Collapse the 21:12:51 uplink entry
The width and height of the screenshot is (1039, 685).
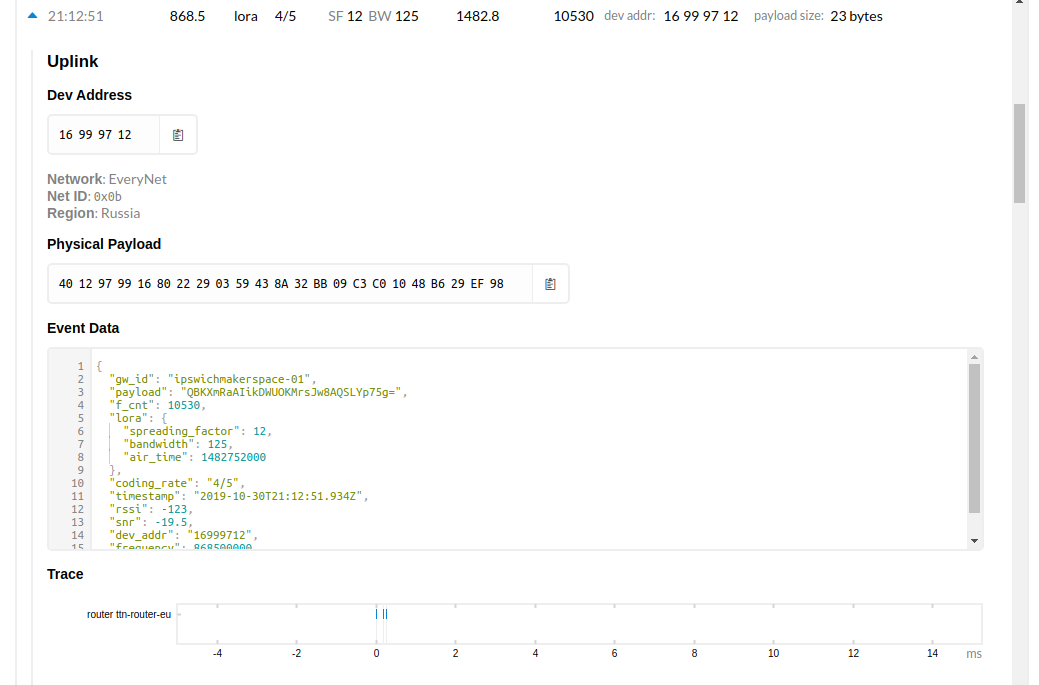[x=33, y=17]
